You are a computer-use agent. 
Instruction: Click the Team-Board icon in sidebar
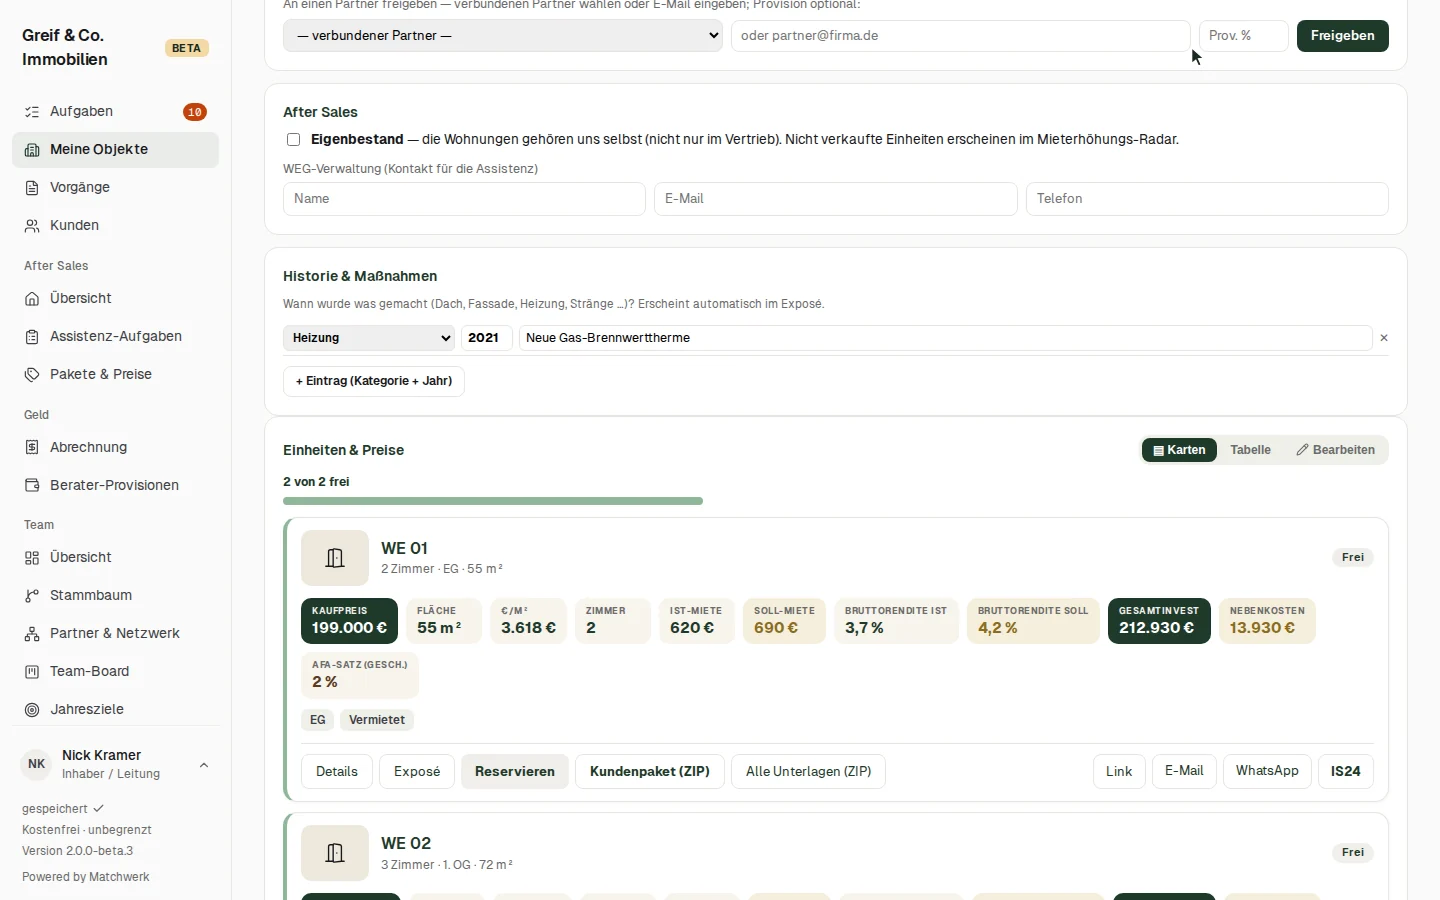[32, 672]
